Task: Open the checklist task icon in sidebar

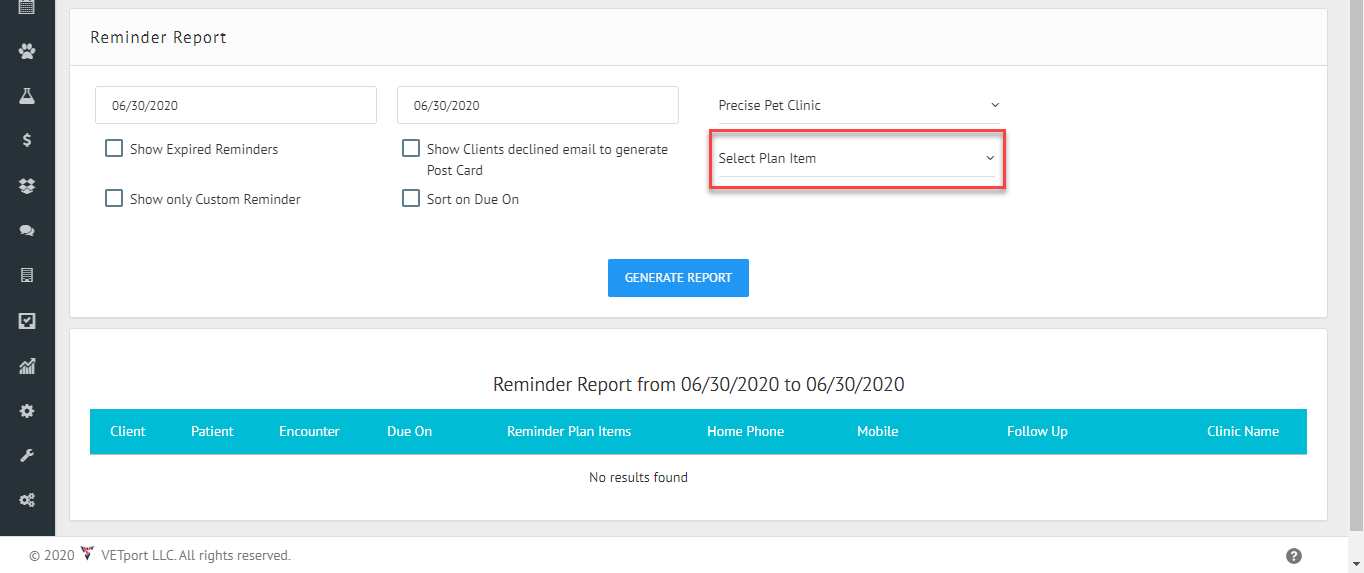Action: (27, 321)
